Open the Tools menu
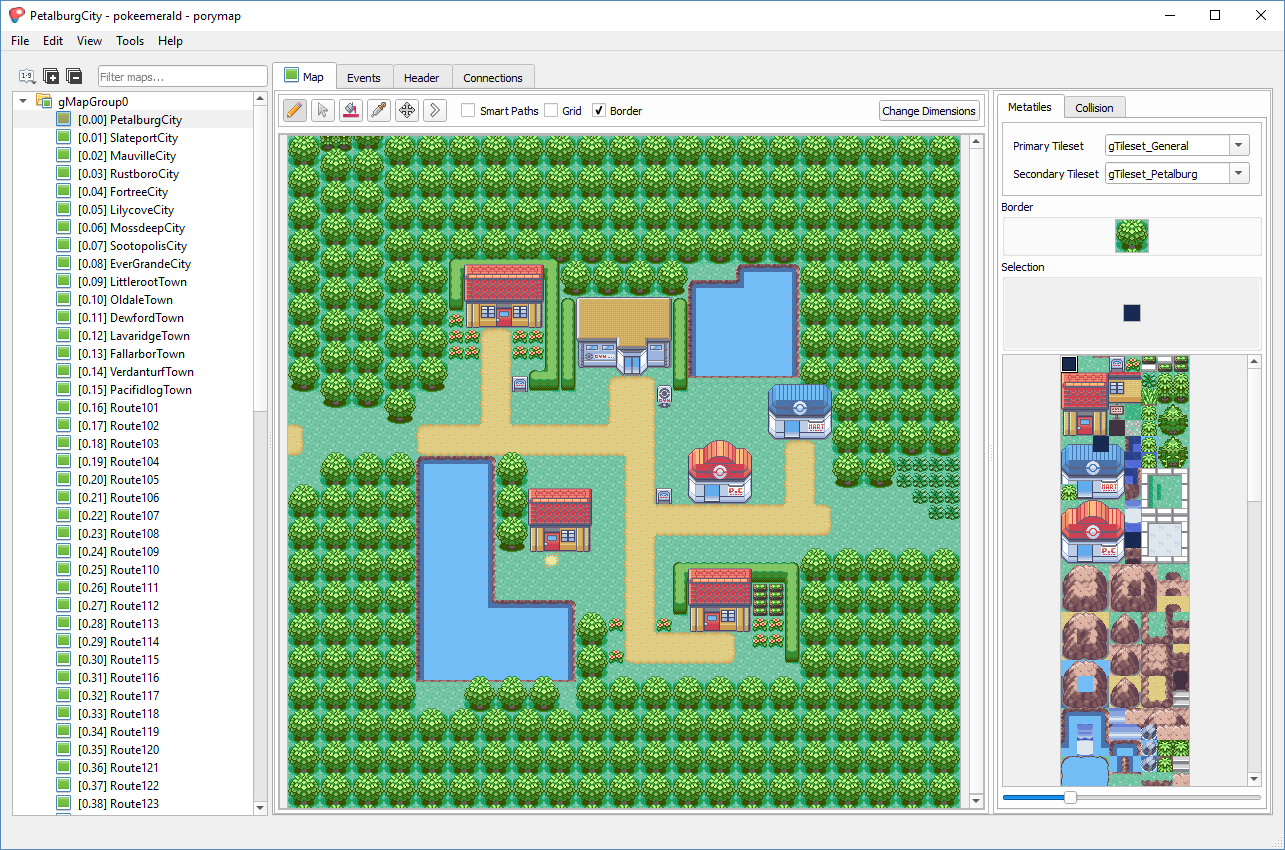Image resolution: width=1285 pixels, height=850 pixels. 130,41
